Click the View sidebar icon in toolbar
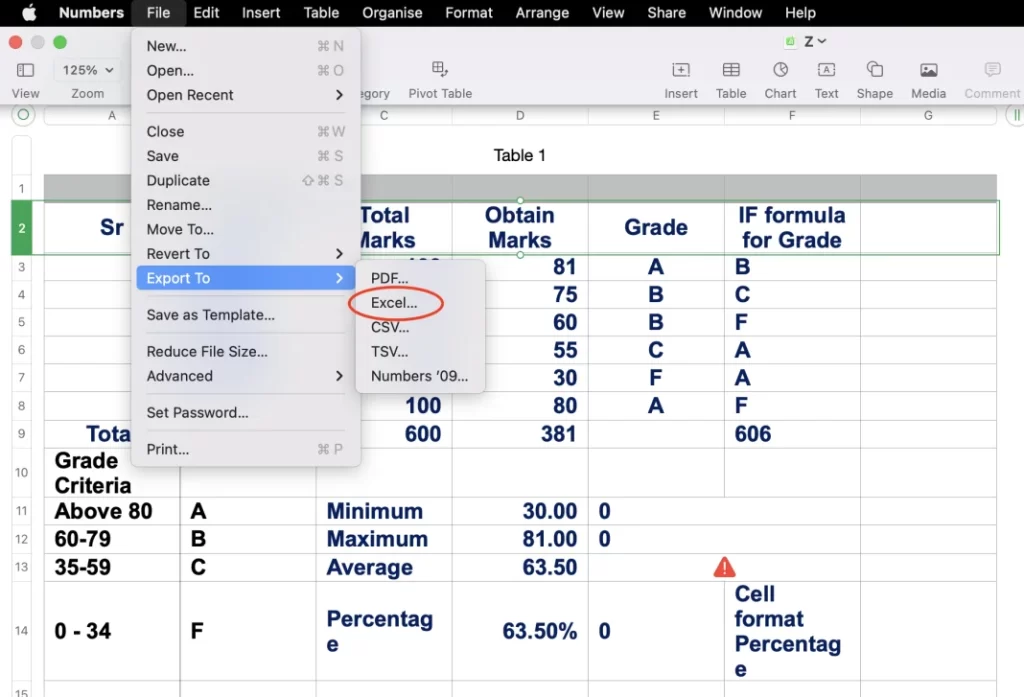This screenshot has width=1024, height=697. pos(25,70)
